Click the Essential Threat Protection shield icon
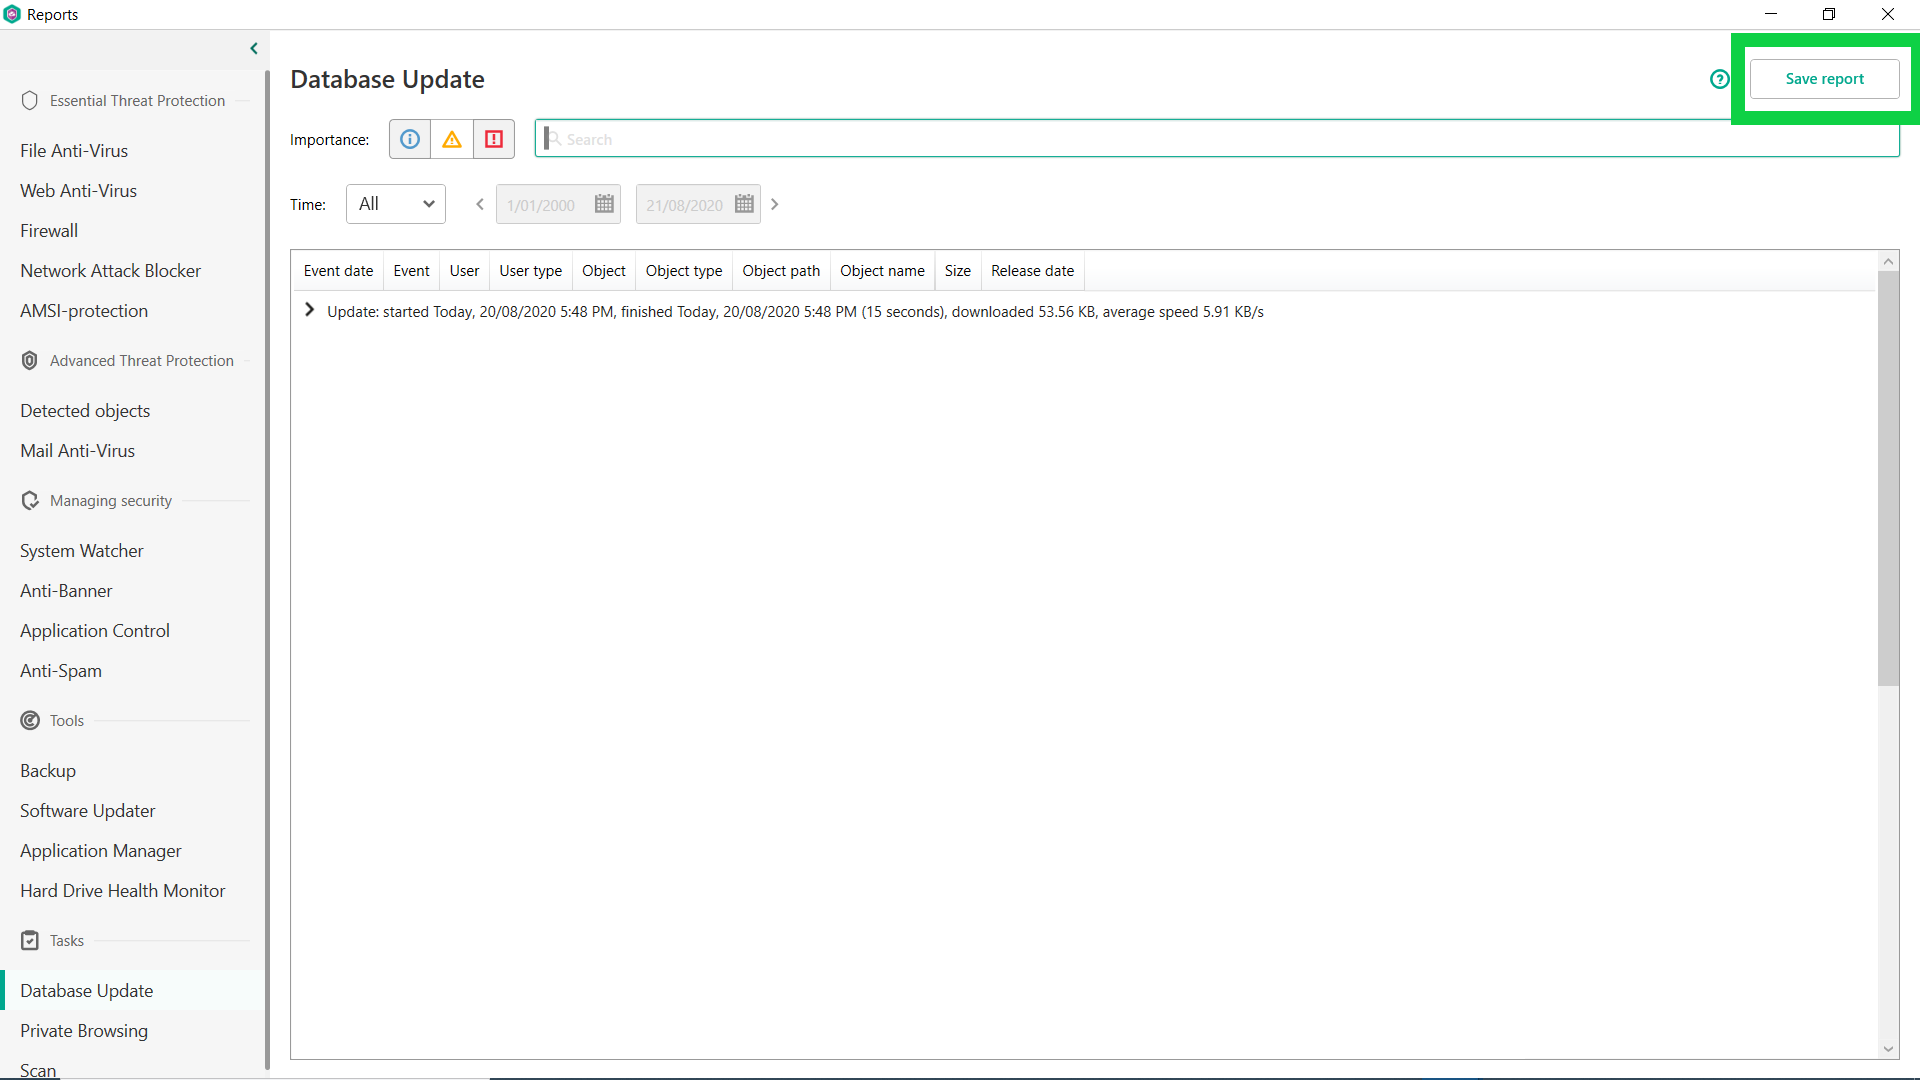The width and height of the screenshot is (1920, 1080). pos(30,101)
